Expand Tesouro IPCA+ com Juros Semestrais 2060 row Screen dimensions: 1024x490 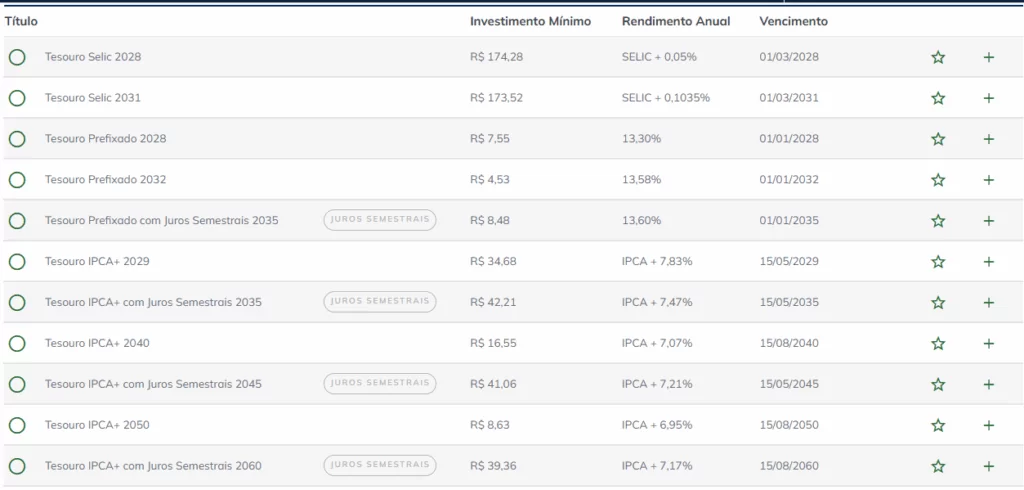[x=989, y=466]
